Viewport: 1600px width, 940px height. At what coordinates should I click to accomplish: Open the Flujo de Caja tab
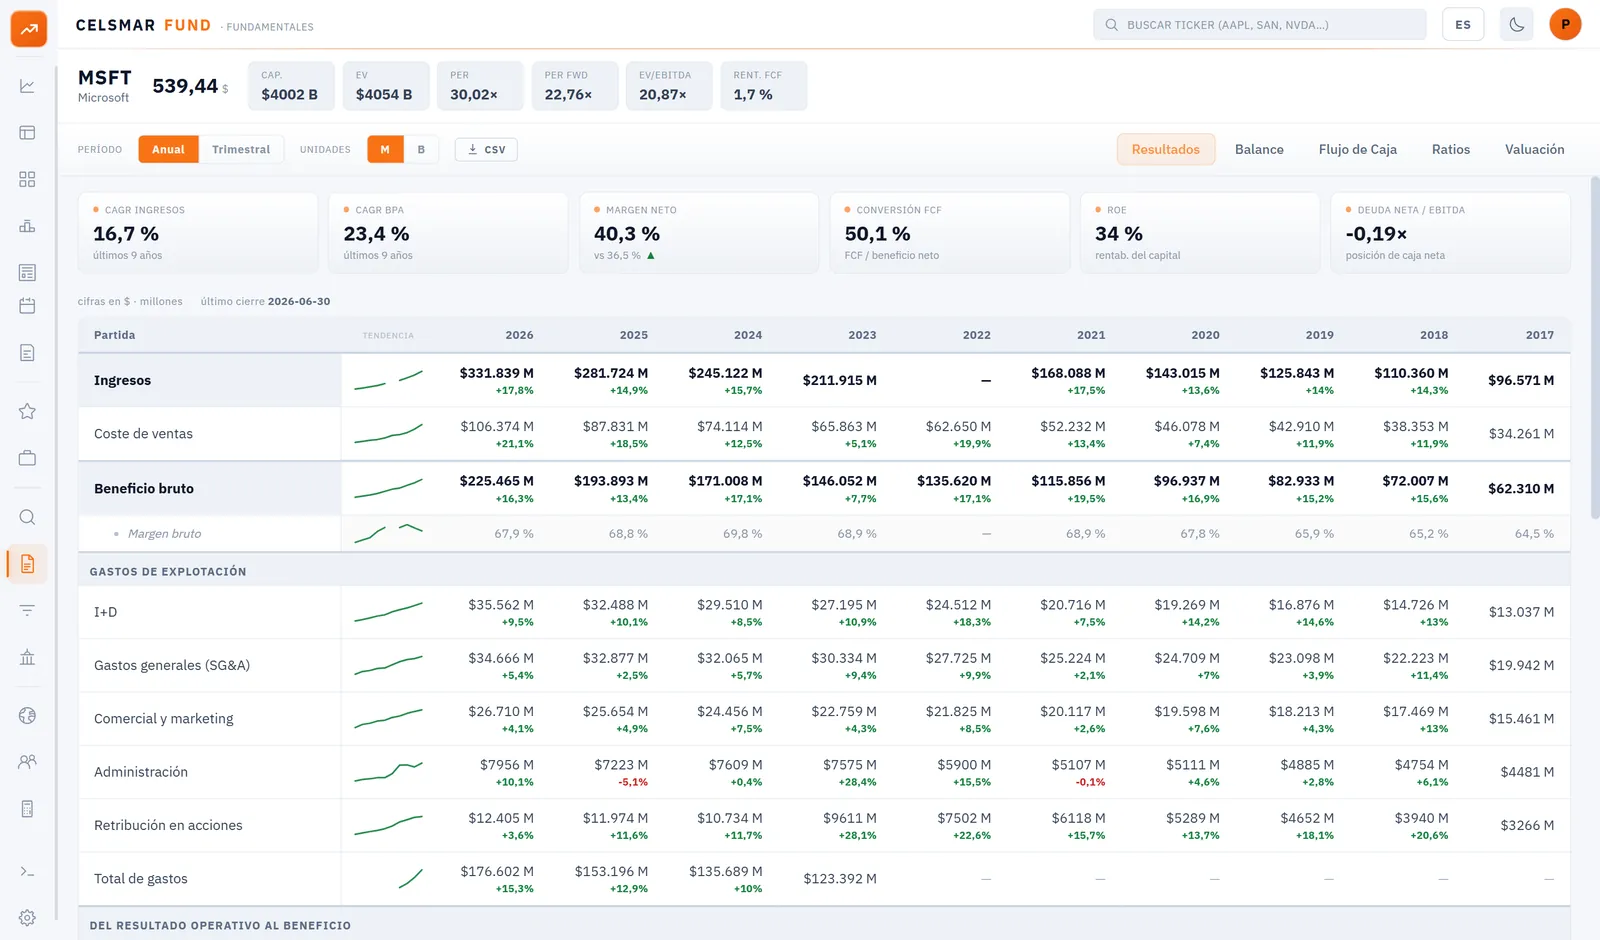[1357, 149]
